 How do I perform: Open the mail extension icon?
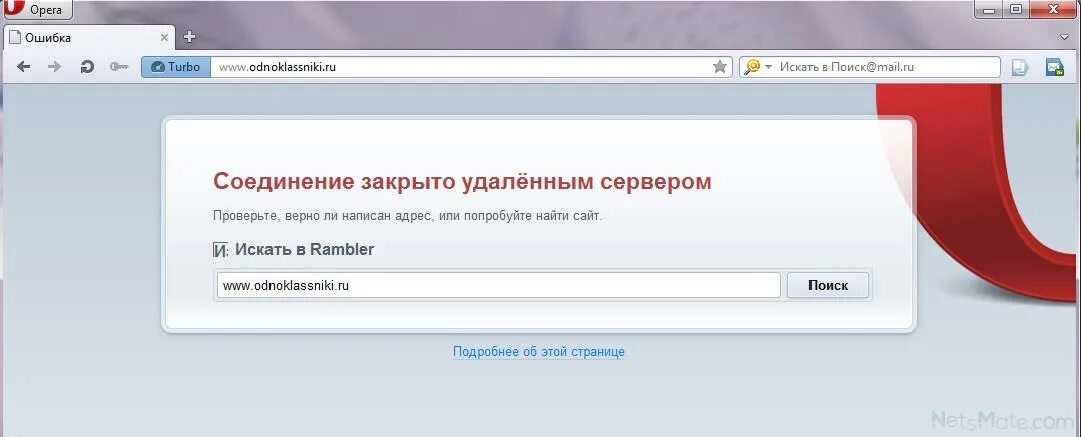1055,67
